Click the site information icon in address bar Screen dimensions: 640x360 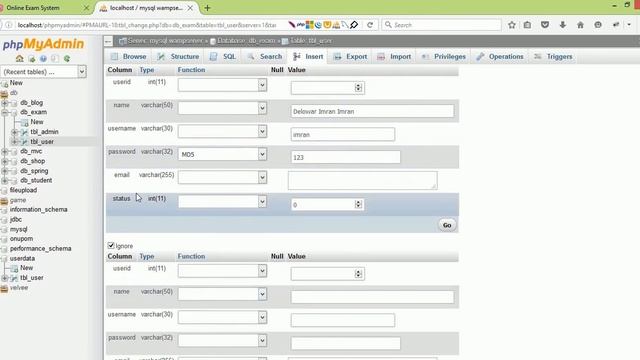(9, 25)
